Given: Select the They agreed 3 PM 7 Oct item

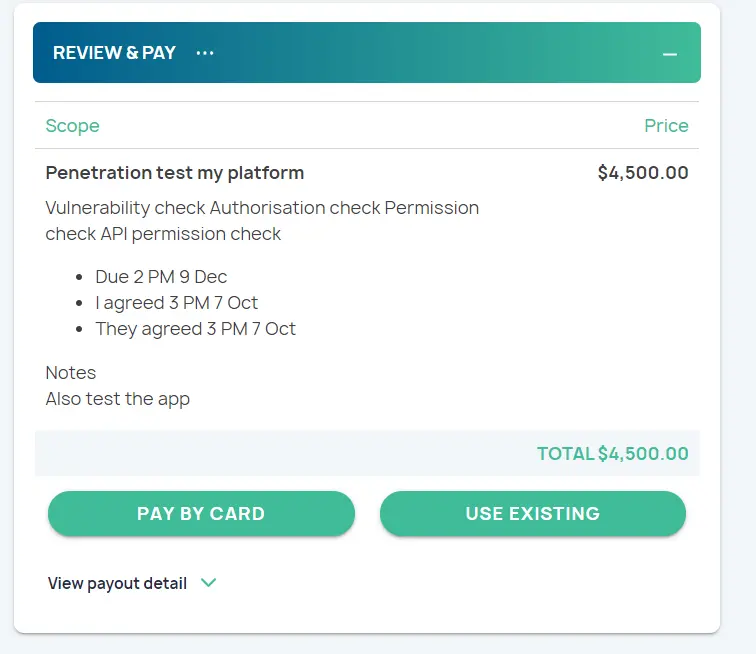Looking at the screenshot, I should [x=195, y=329].
